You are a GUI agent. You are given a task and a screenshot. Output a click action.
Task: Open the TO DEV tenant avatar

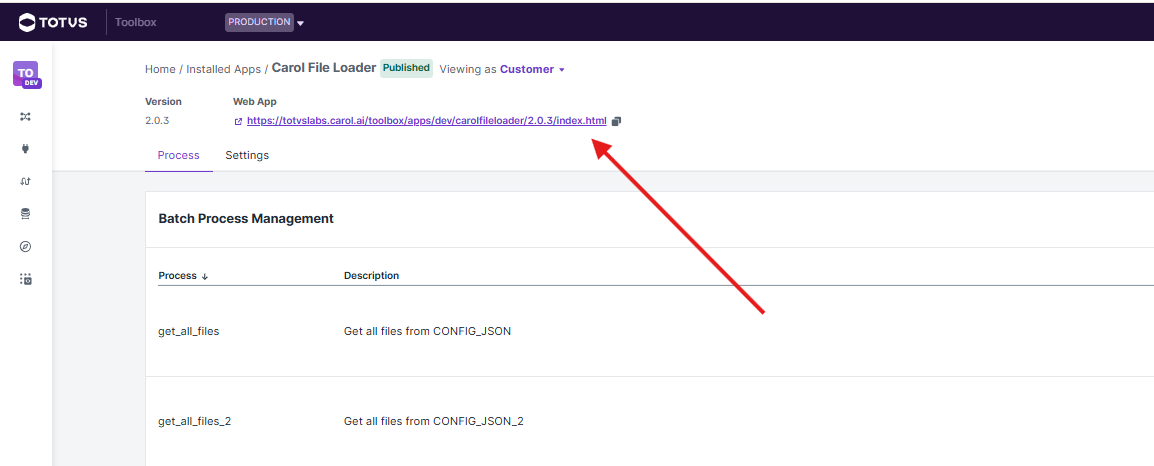[26, 75]
